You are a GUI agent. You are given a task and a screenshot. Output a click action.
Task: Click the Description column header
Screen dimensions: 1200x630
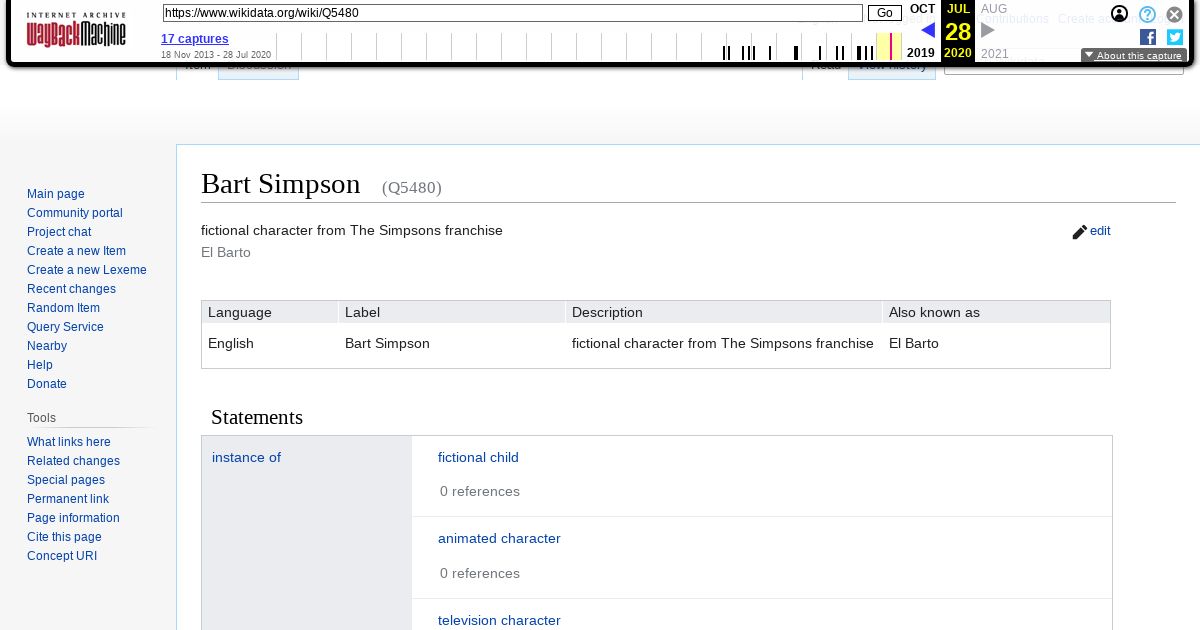tap(607, 312)
